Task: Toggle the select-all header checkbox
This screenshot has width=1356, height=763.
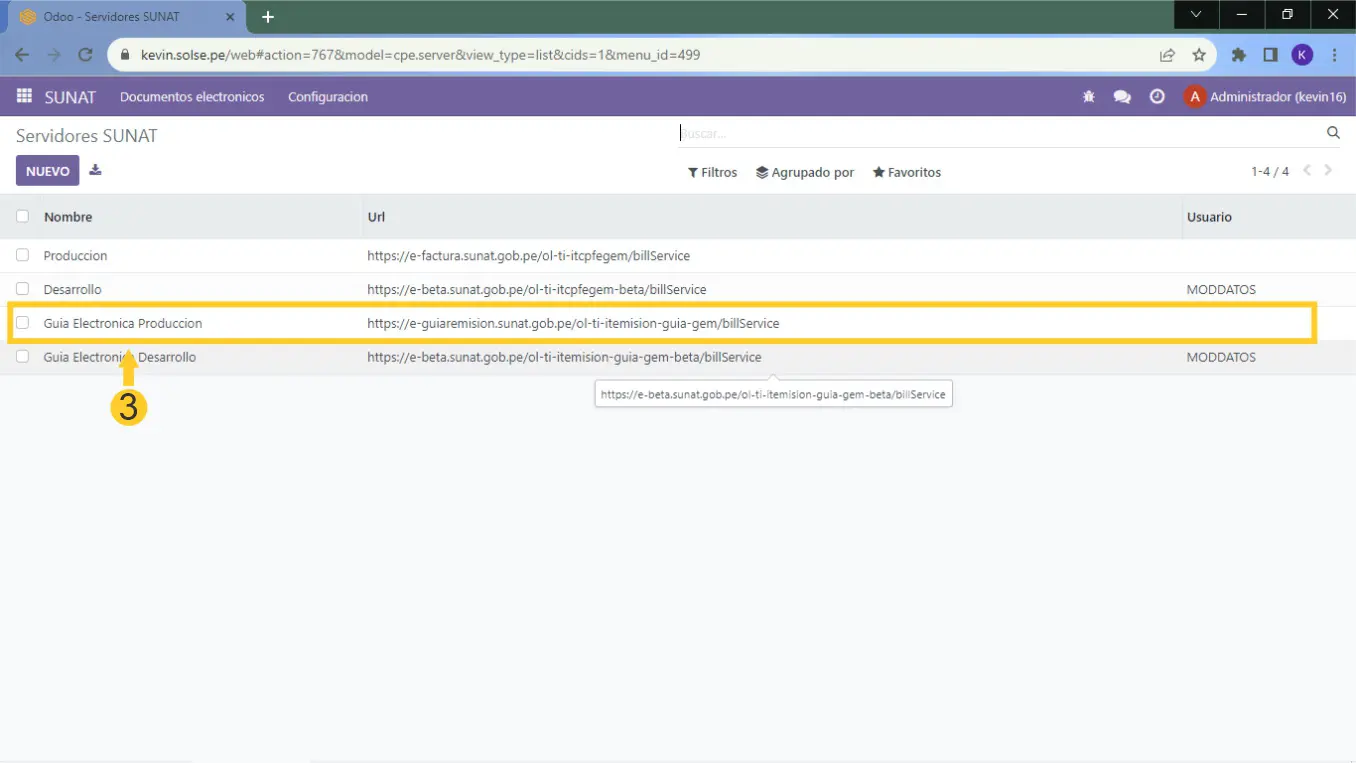Action: click(x=23, y=216)
